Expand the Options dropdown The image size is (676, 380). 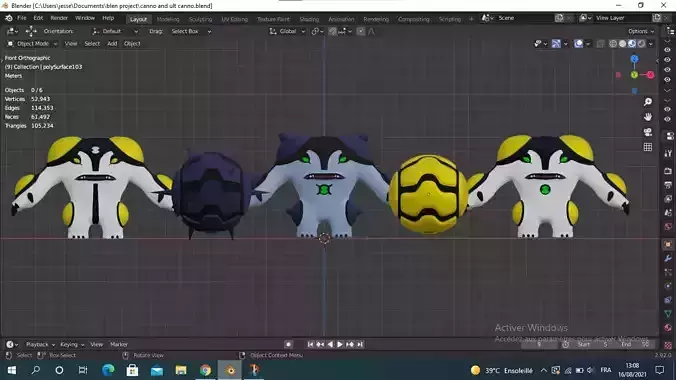[x=641, y=31]
